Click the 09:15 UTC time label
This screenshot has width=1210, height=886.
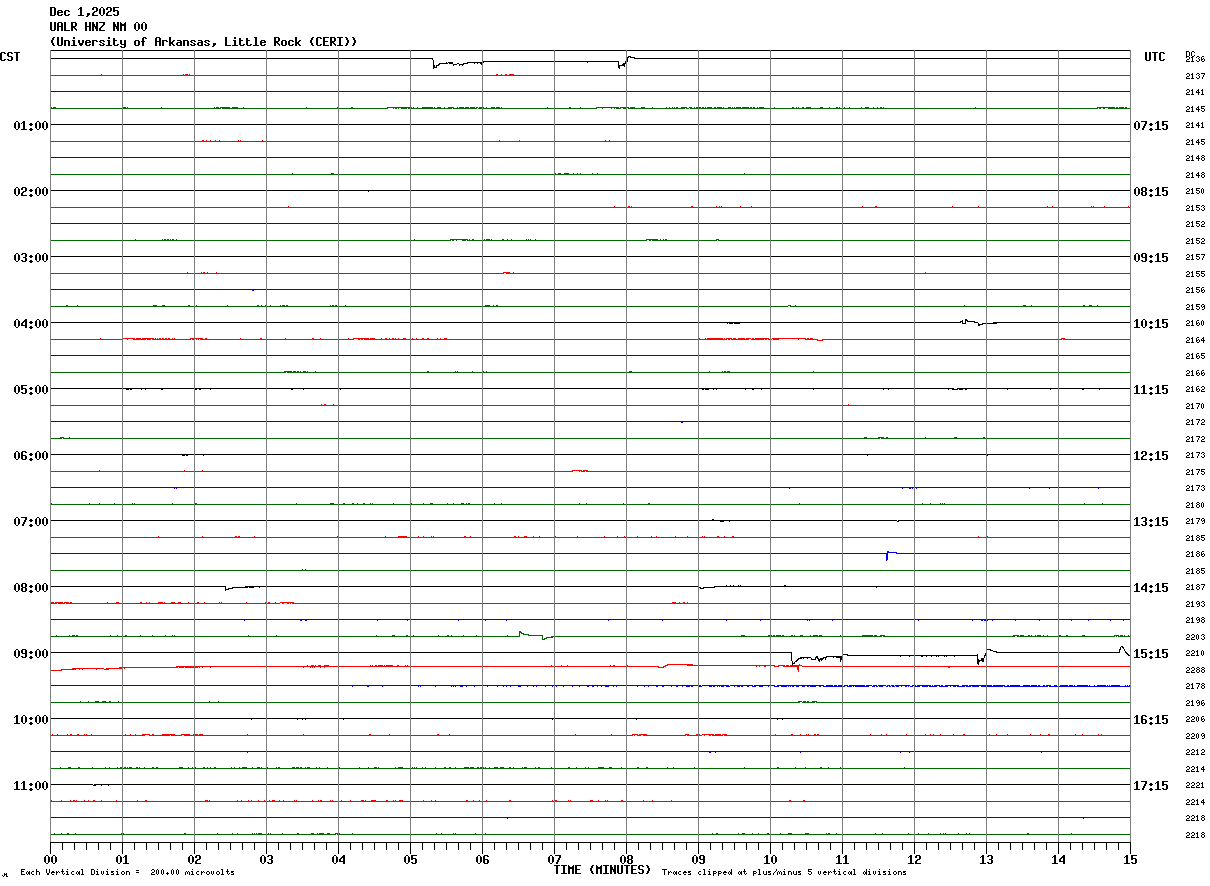pos(1151,257)
